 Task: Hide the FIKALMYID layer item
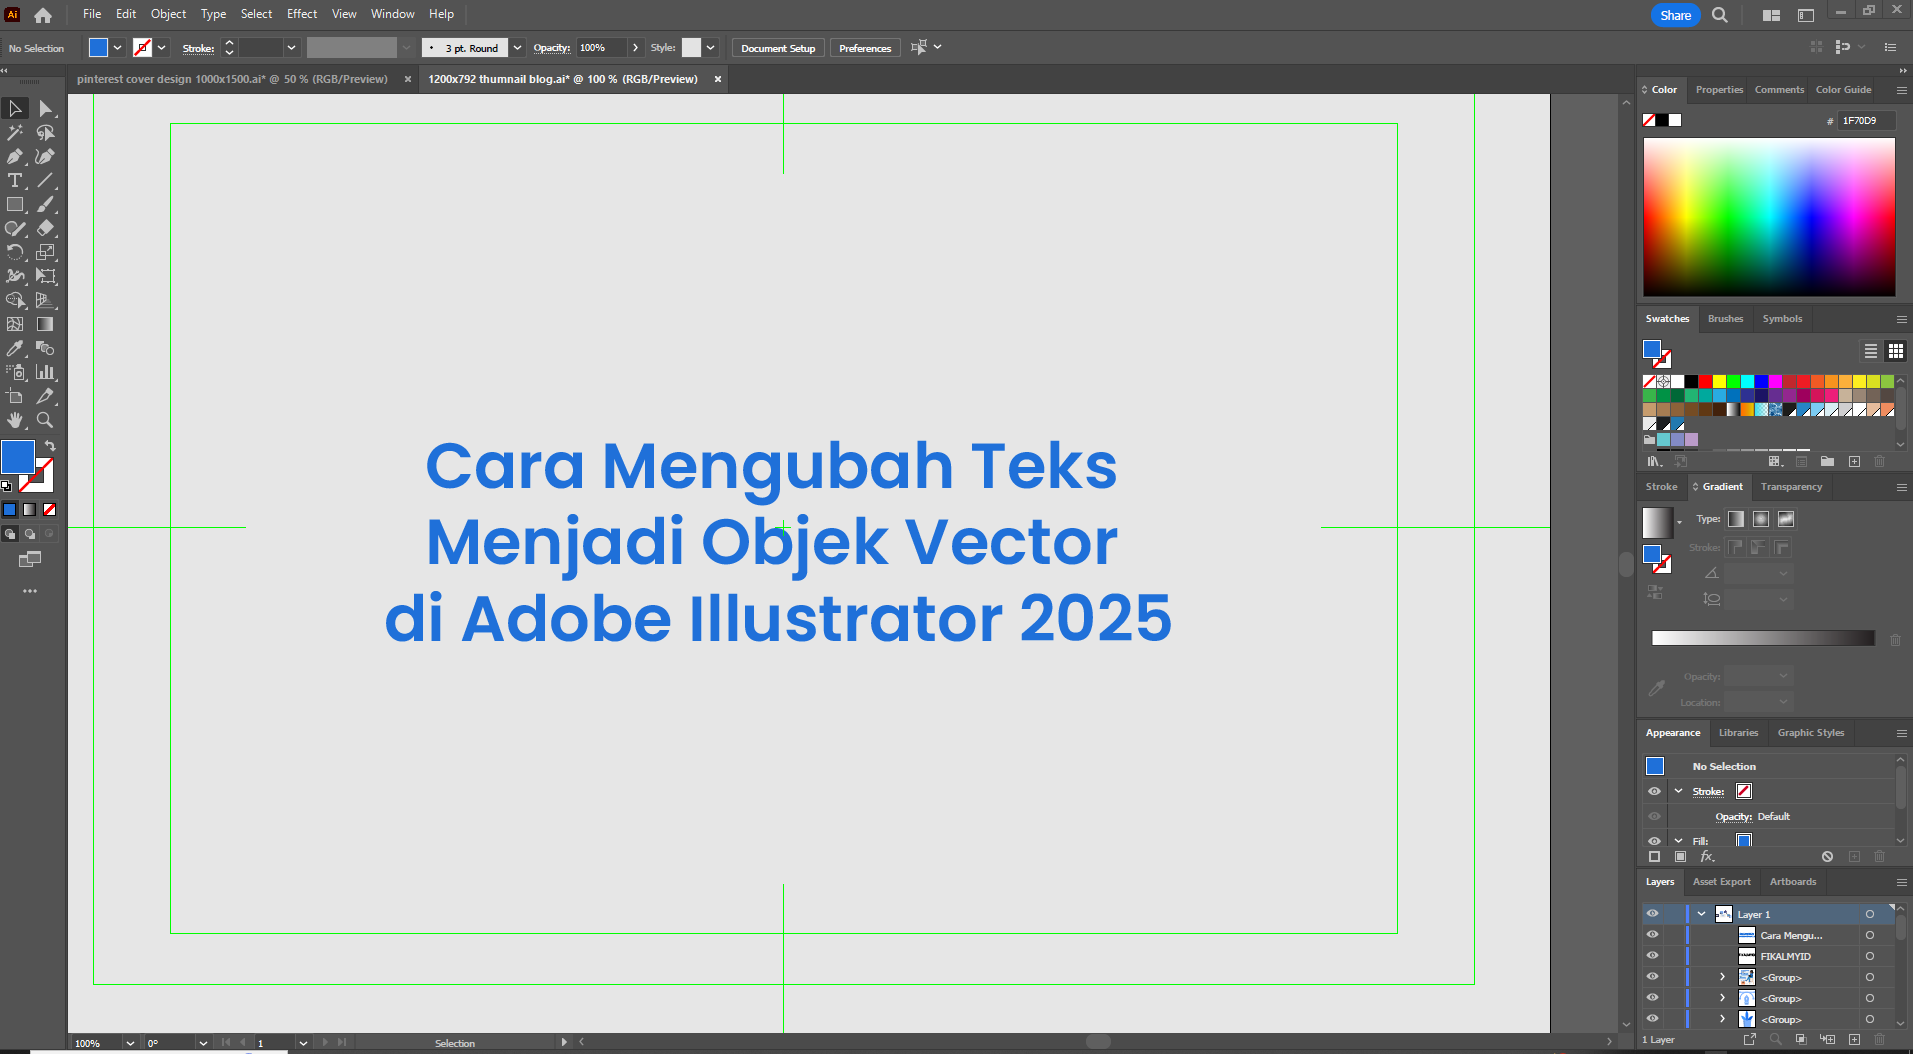click(x=1652, y=956)
